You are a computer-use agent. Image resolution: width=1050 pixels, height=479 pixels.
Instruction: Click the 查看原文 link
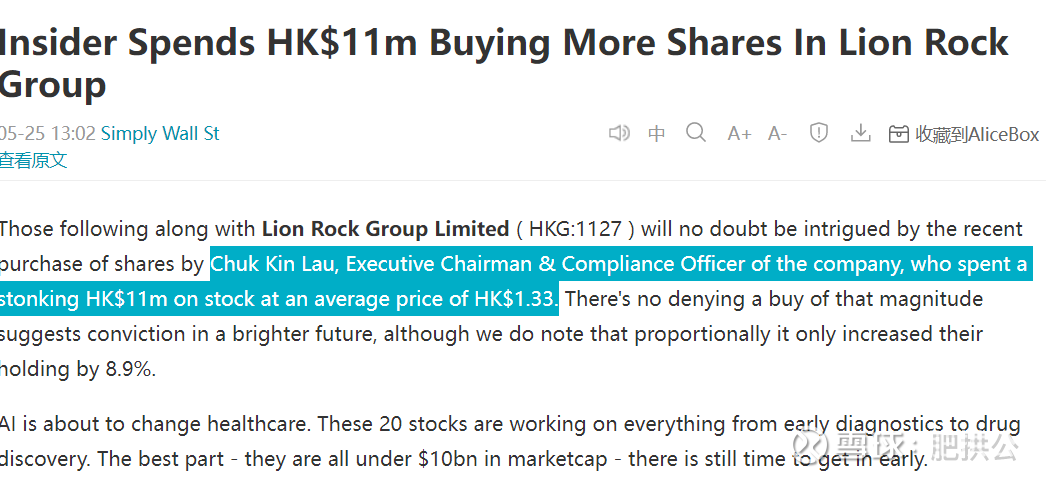point(33,160)
